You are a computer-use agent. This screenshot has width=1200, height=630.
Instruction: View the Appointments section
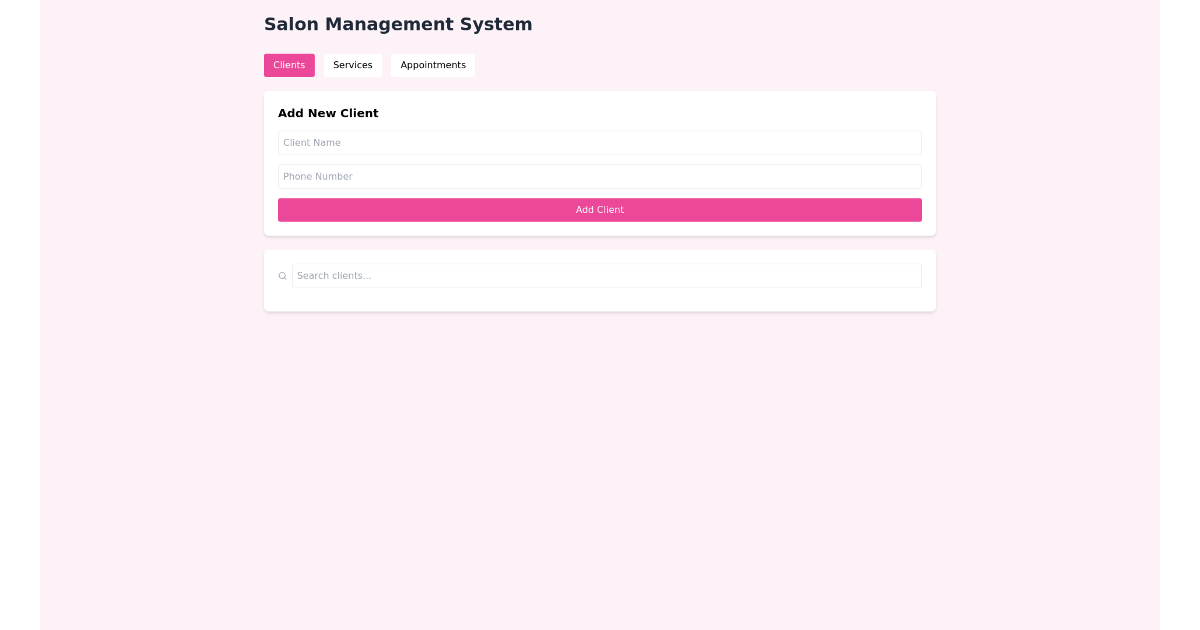433,65
